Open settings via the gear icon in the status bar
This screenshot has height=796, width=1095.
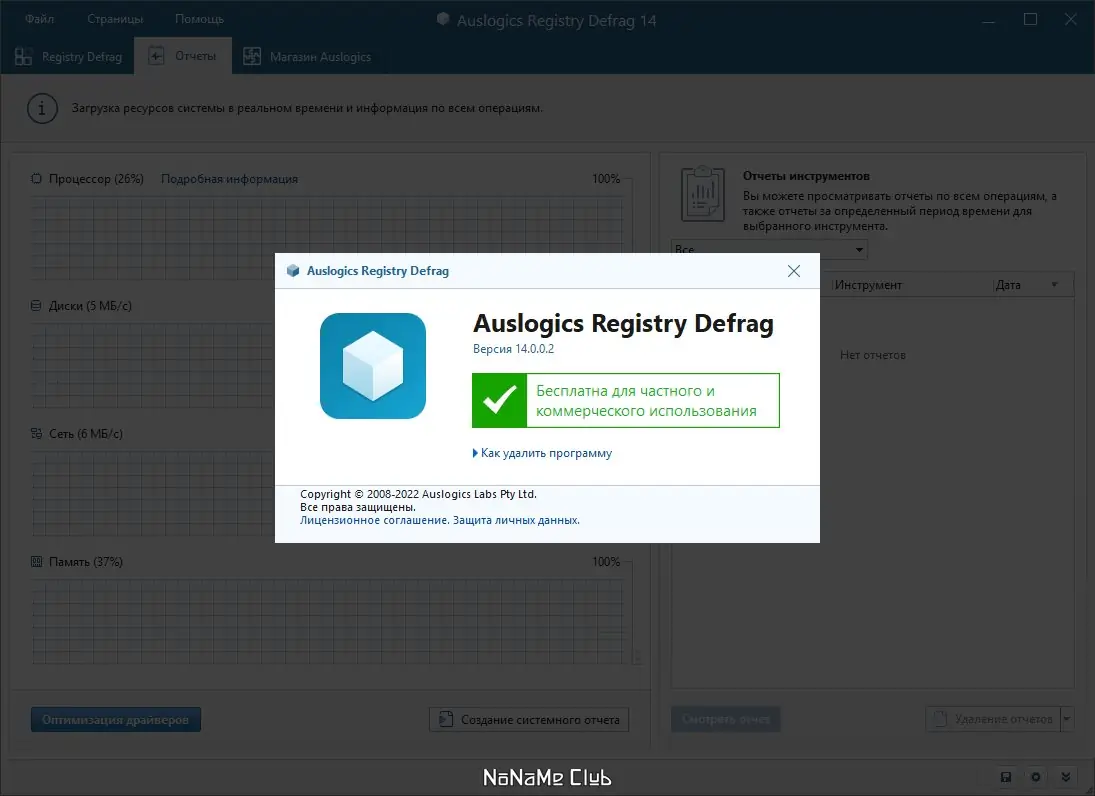point(1036,776)
